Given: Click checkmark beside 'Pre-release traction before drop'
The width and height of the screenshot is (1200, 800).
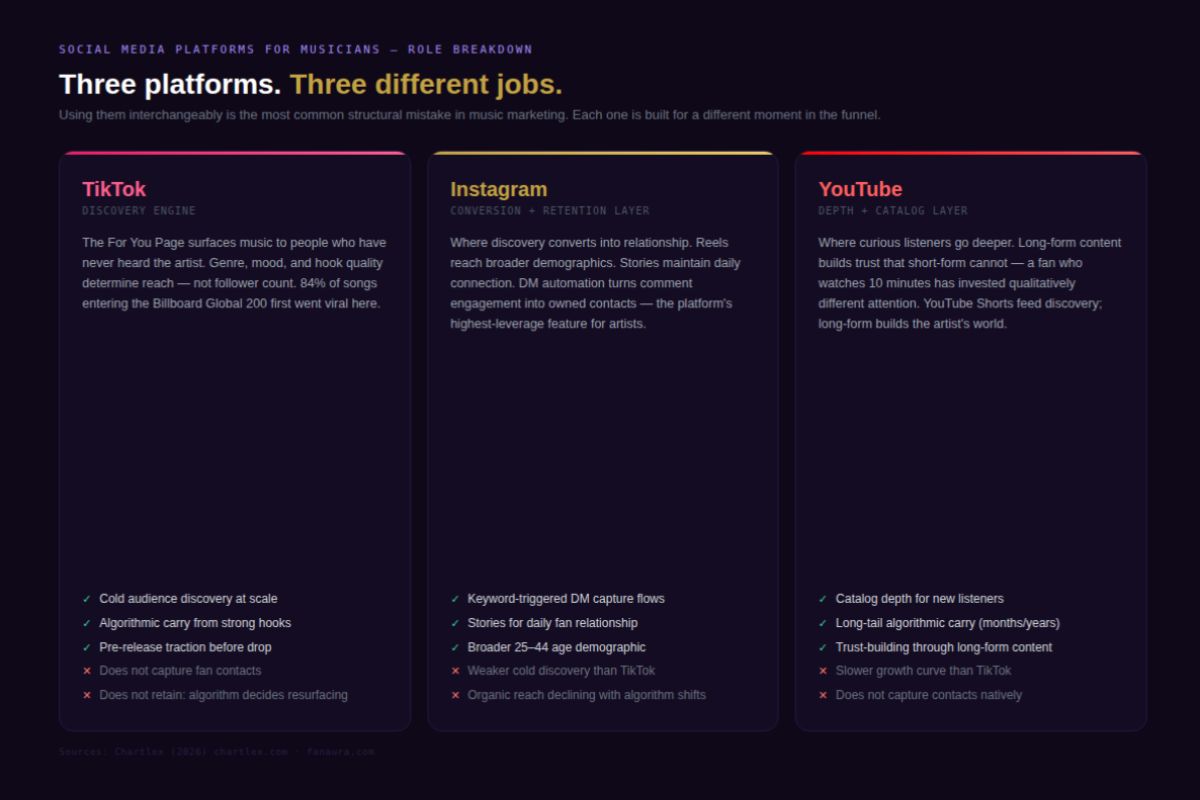Looking at the screenshot, I should 87,647.
